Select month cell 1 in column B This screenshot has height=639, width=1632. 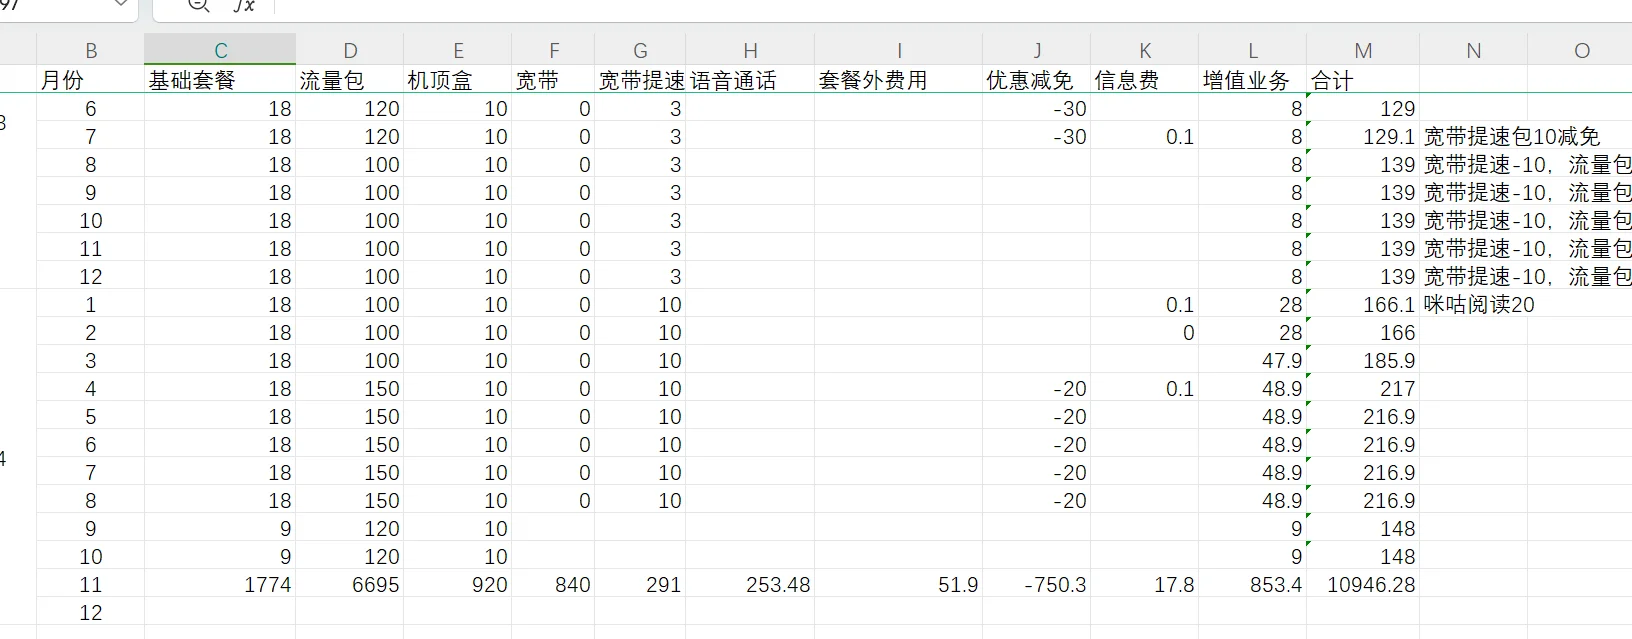91,305
